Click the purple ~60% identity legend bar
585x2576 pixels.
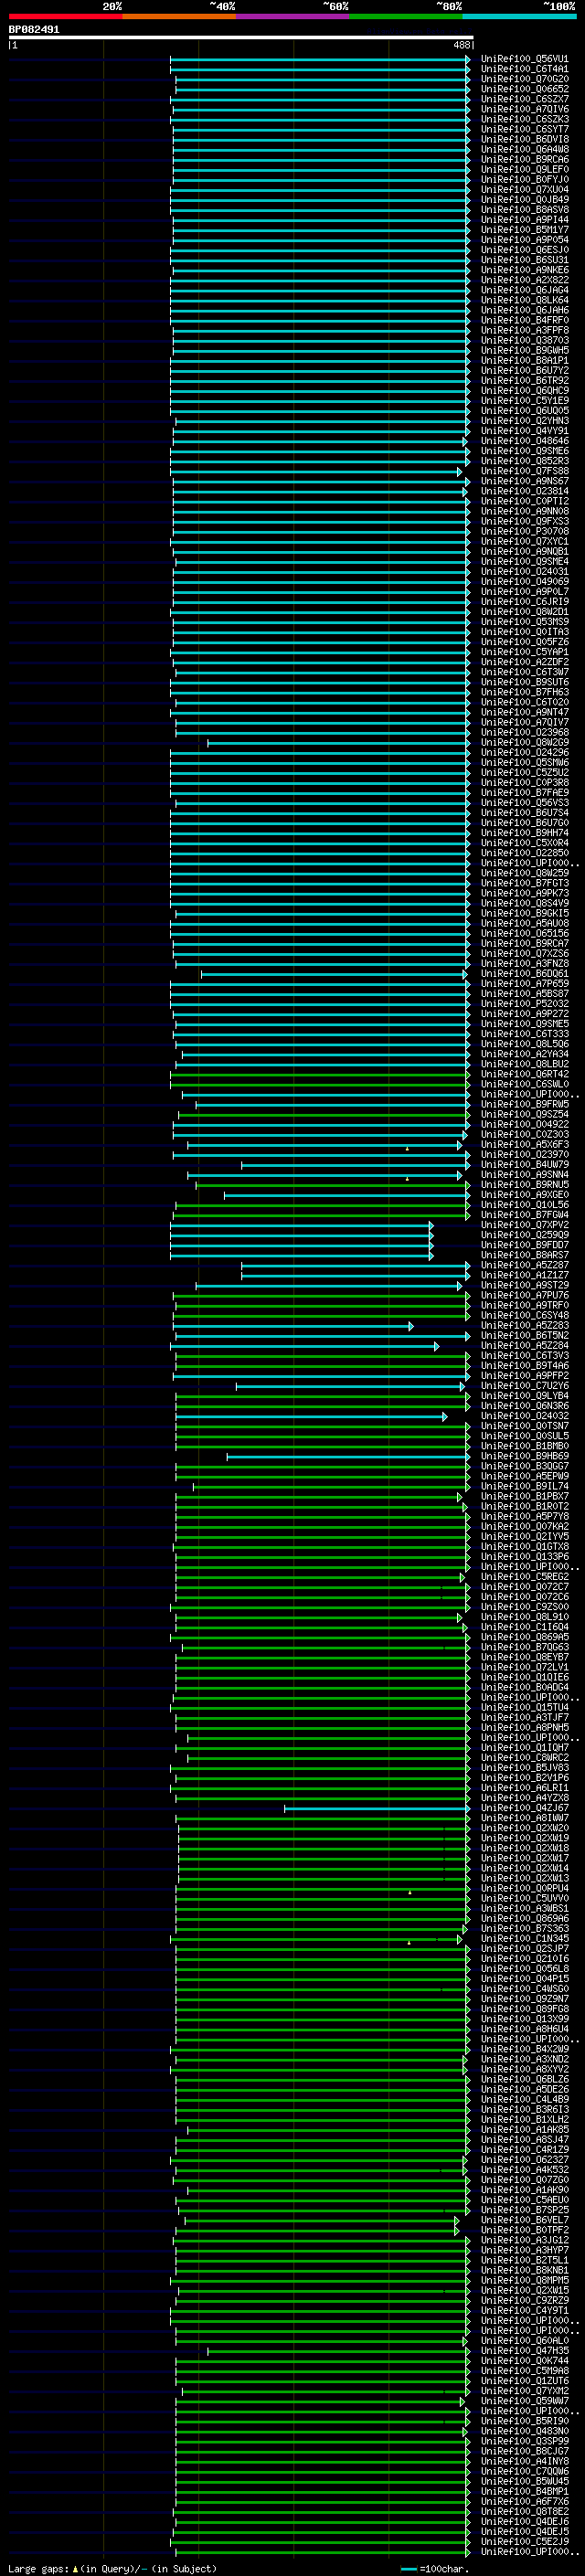click(x=292, y=16)
